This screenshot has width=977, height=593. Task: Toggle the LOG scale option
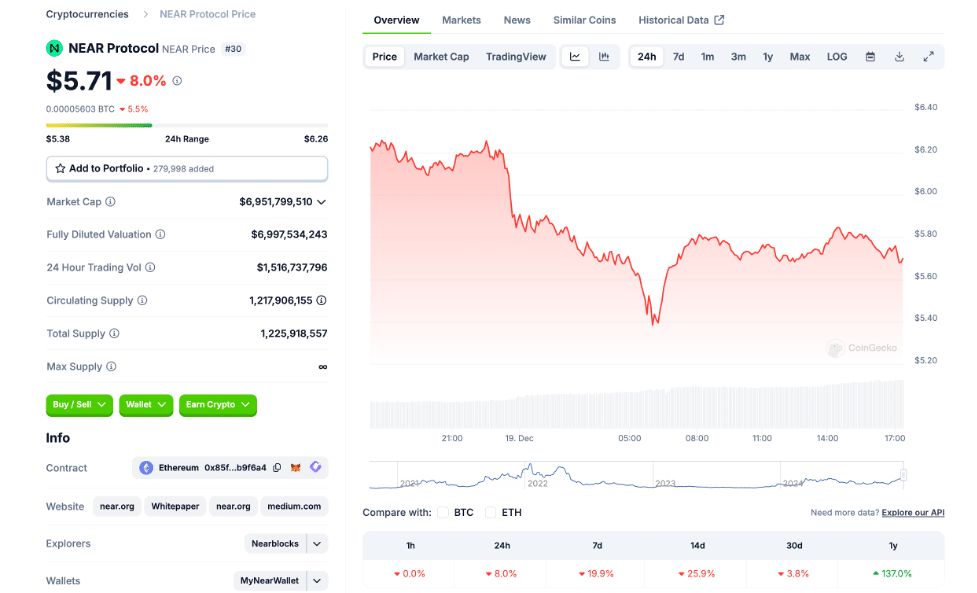click(837, 57)
